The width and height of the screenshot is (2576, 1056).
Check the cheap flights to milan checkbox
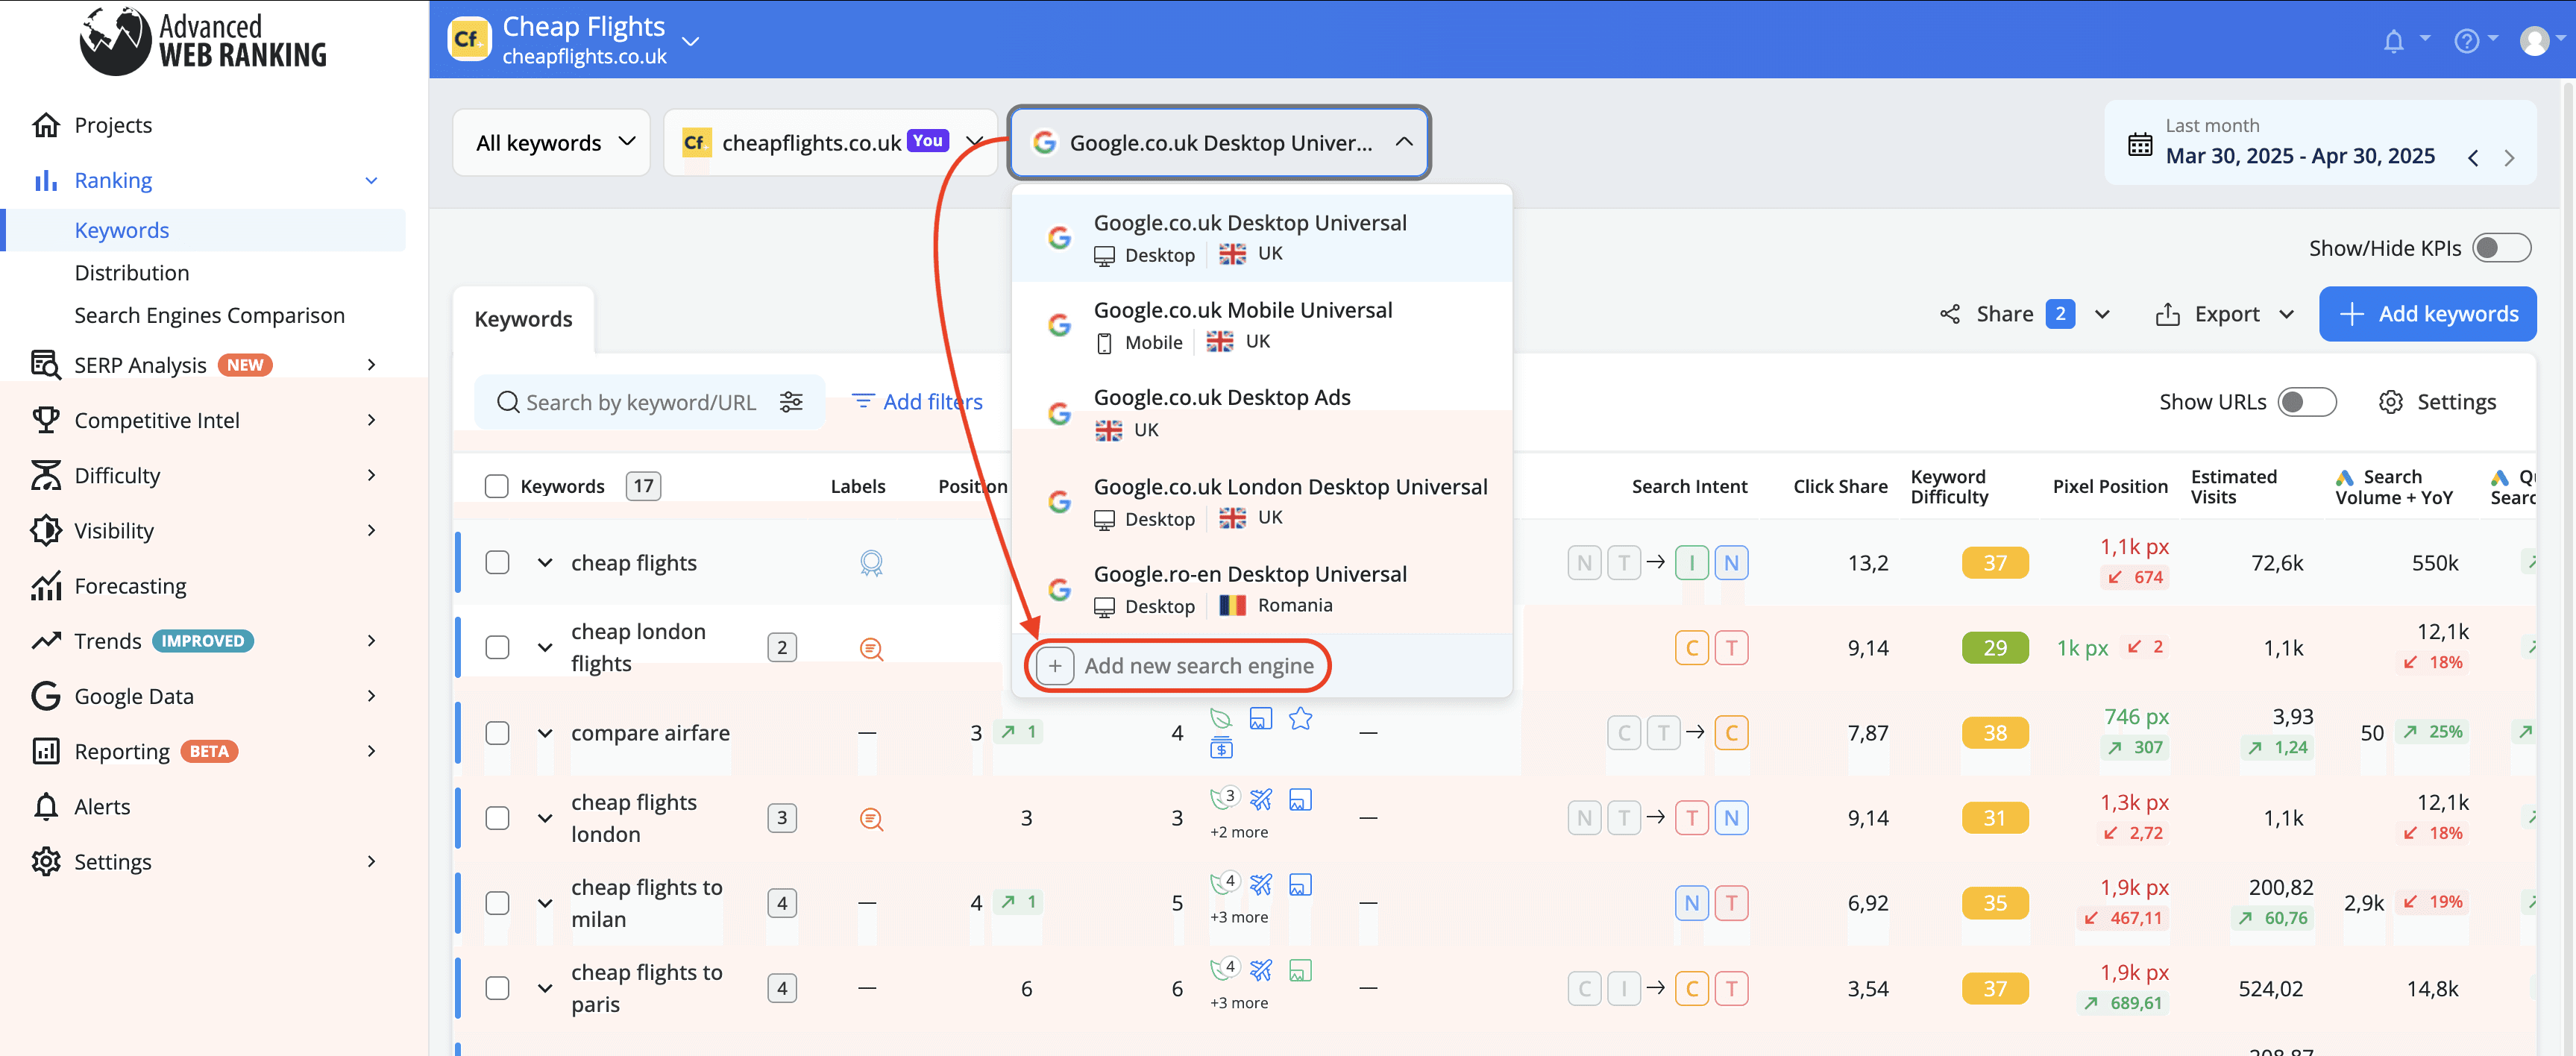click(x=497, y=903)
